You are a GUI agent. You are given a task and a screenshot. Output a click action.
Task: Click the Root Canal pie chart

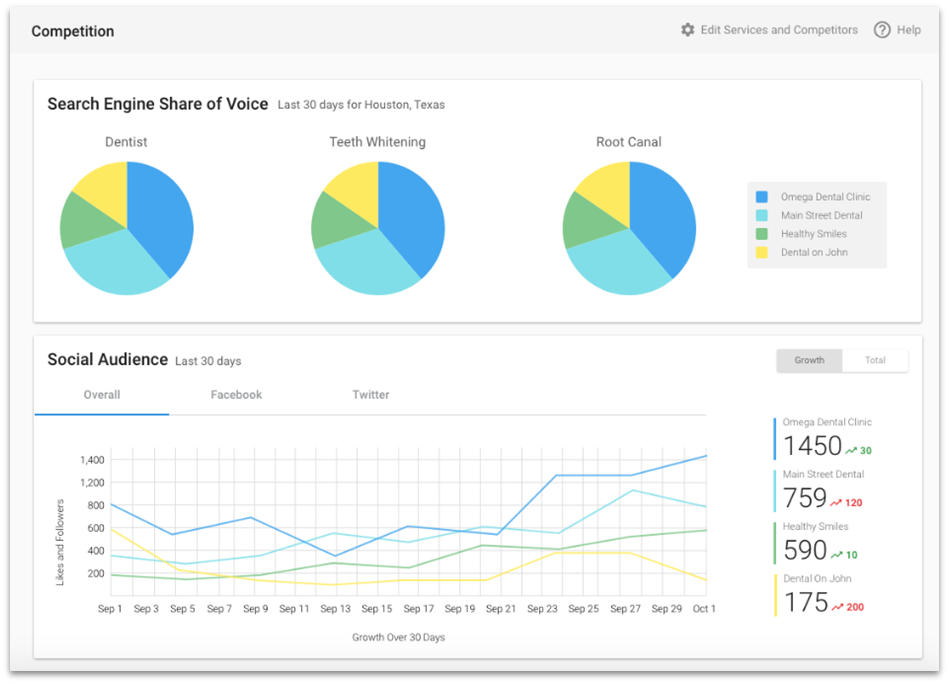(629, 228)
